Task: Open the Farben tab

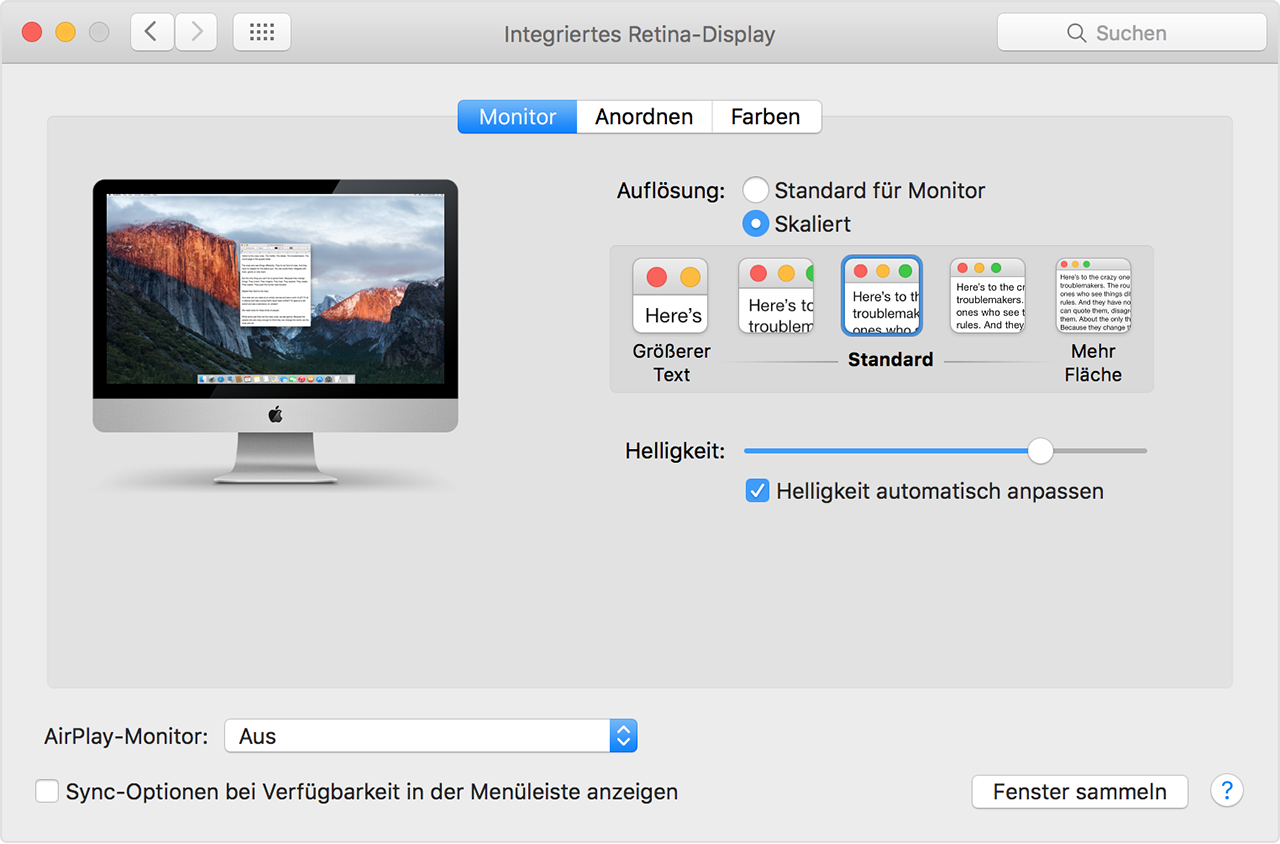Action: (x=766, y=117)
